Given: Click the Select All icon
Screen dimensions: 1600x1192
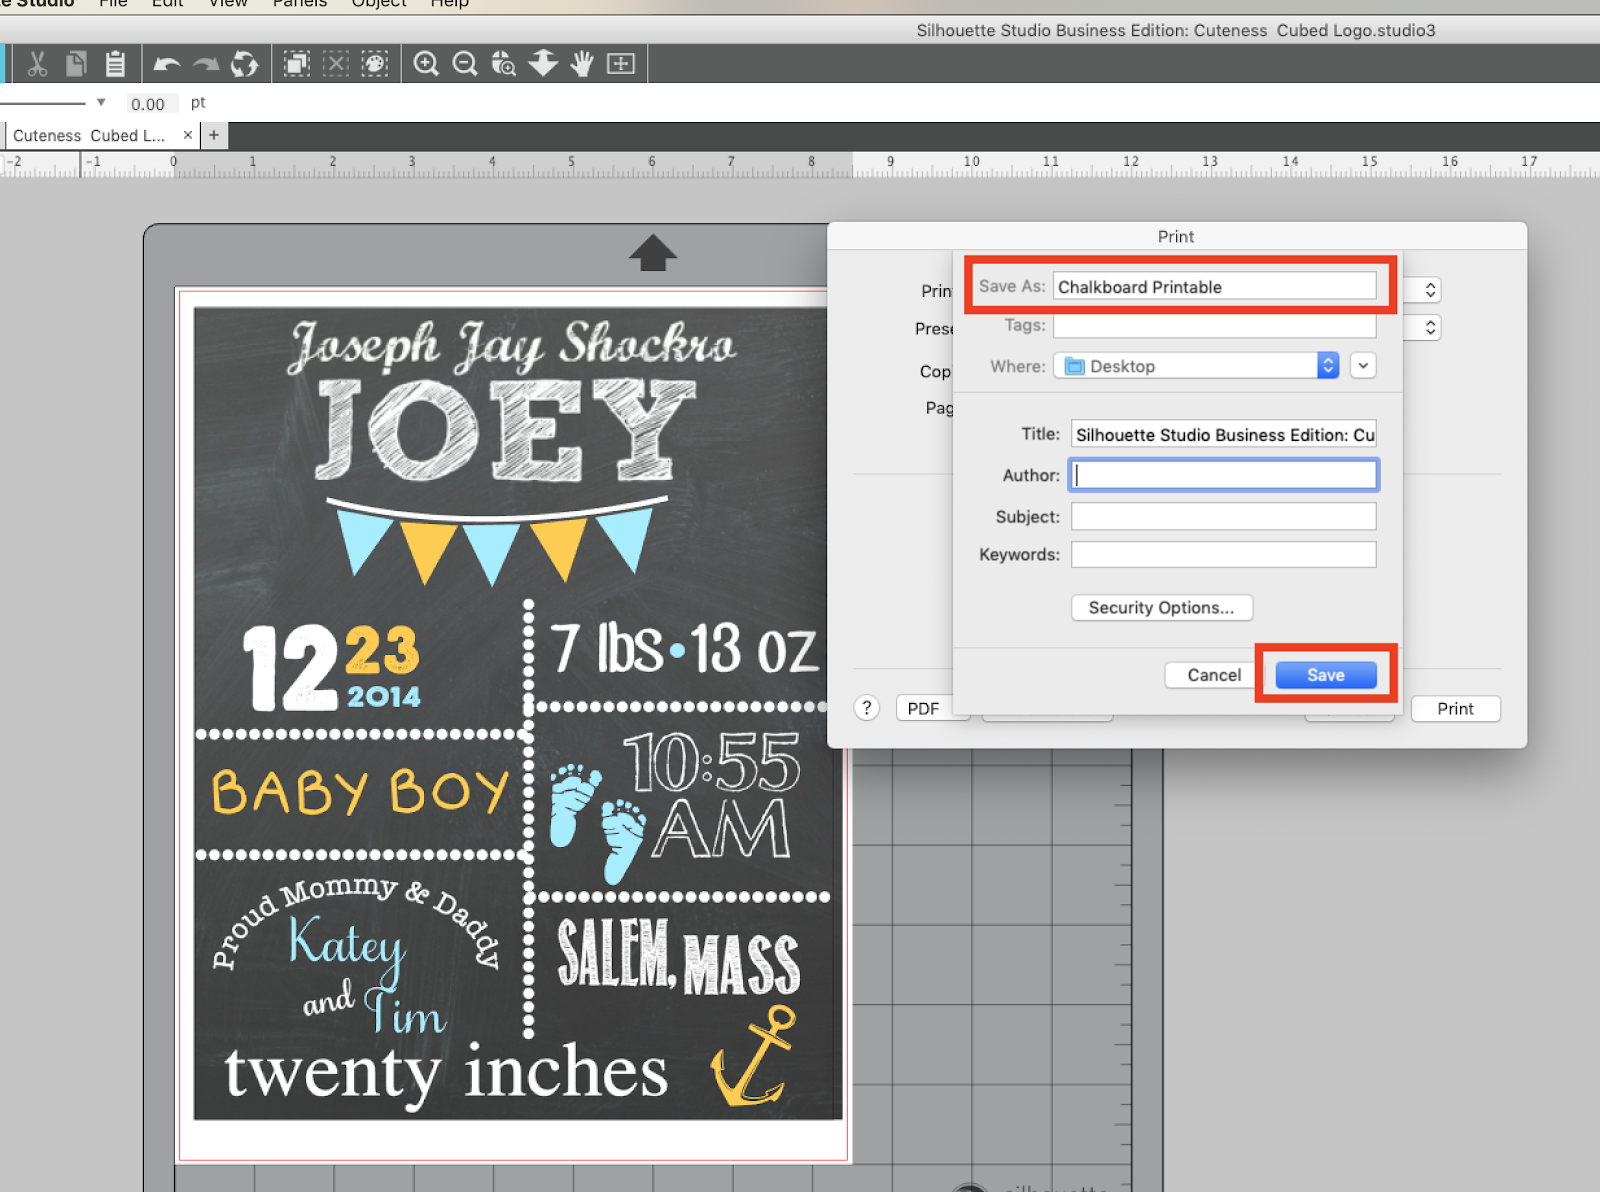Looking at the screenshot, I should [297, 64].
